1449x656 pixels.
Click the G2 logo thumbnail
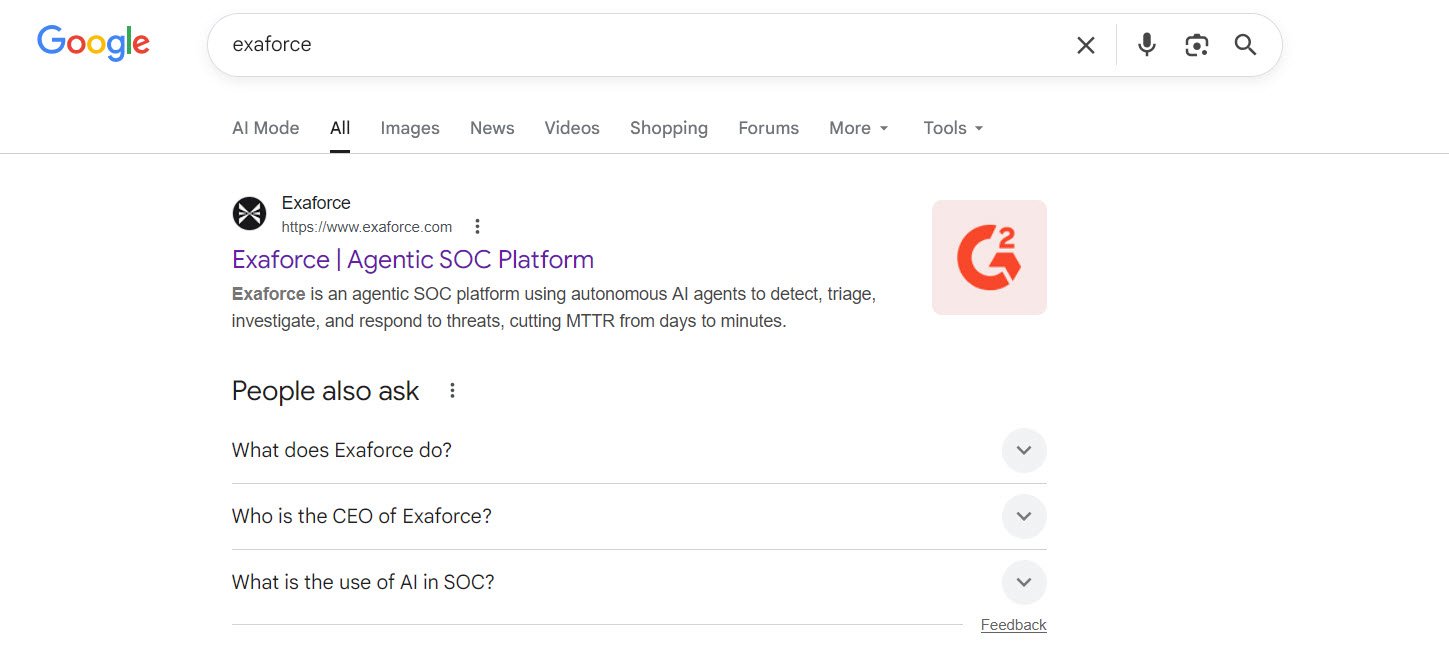point(988,258)
